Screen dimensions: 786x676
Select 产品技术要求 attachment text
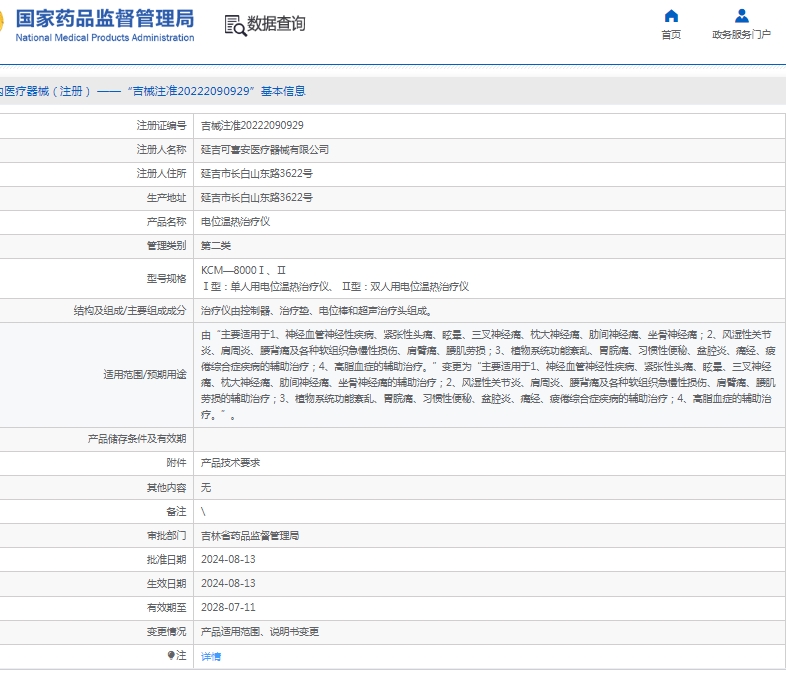(x=230, y=463)
